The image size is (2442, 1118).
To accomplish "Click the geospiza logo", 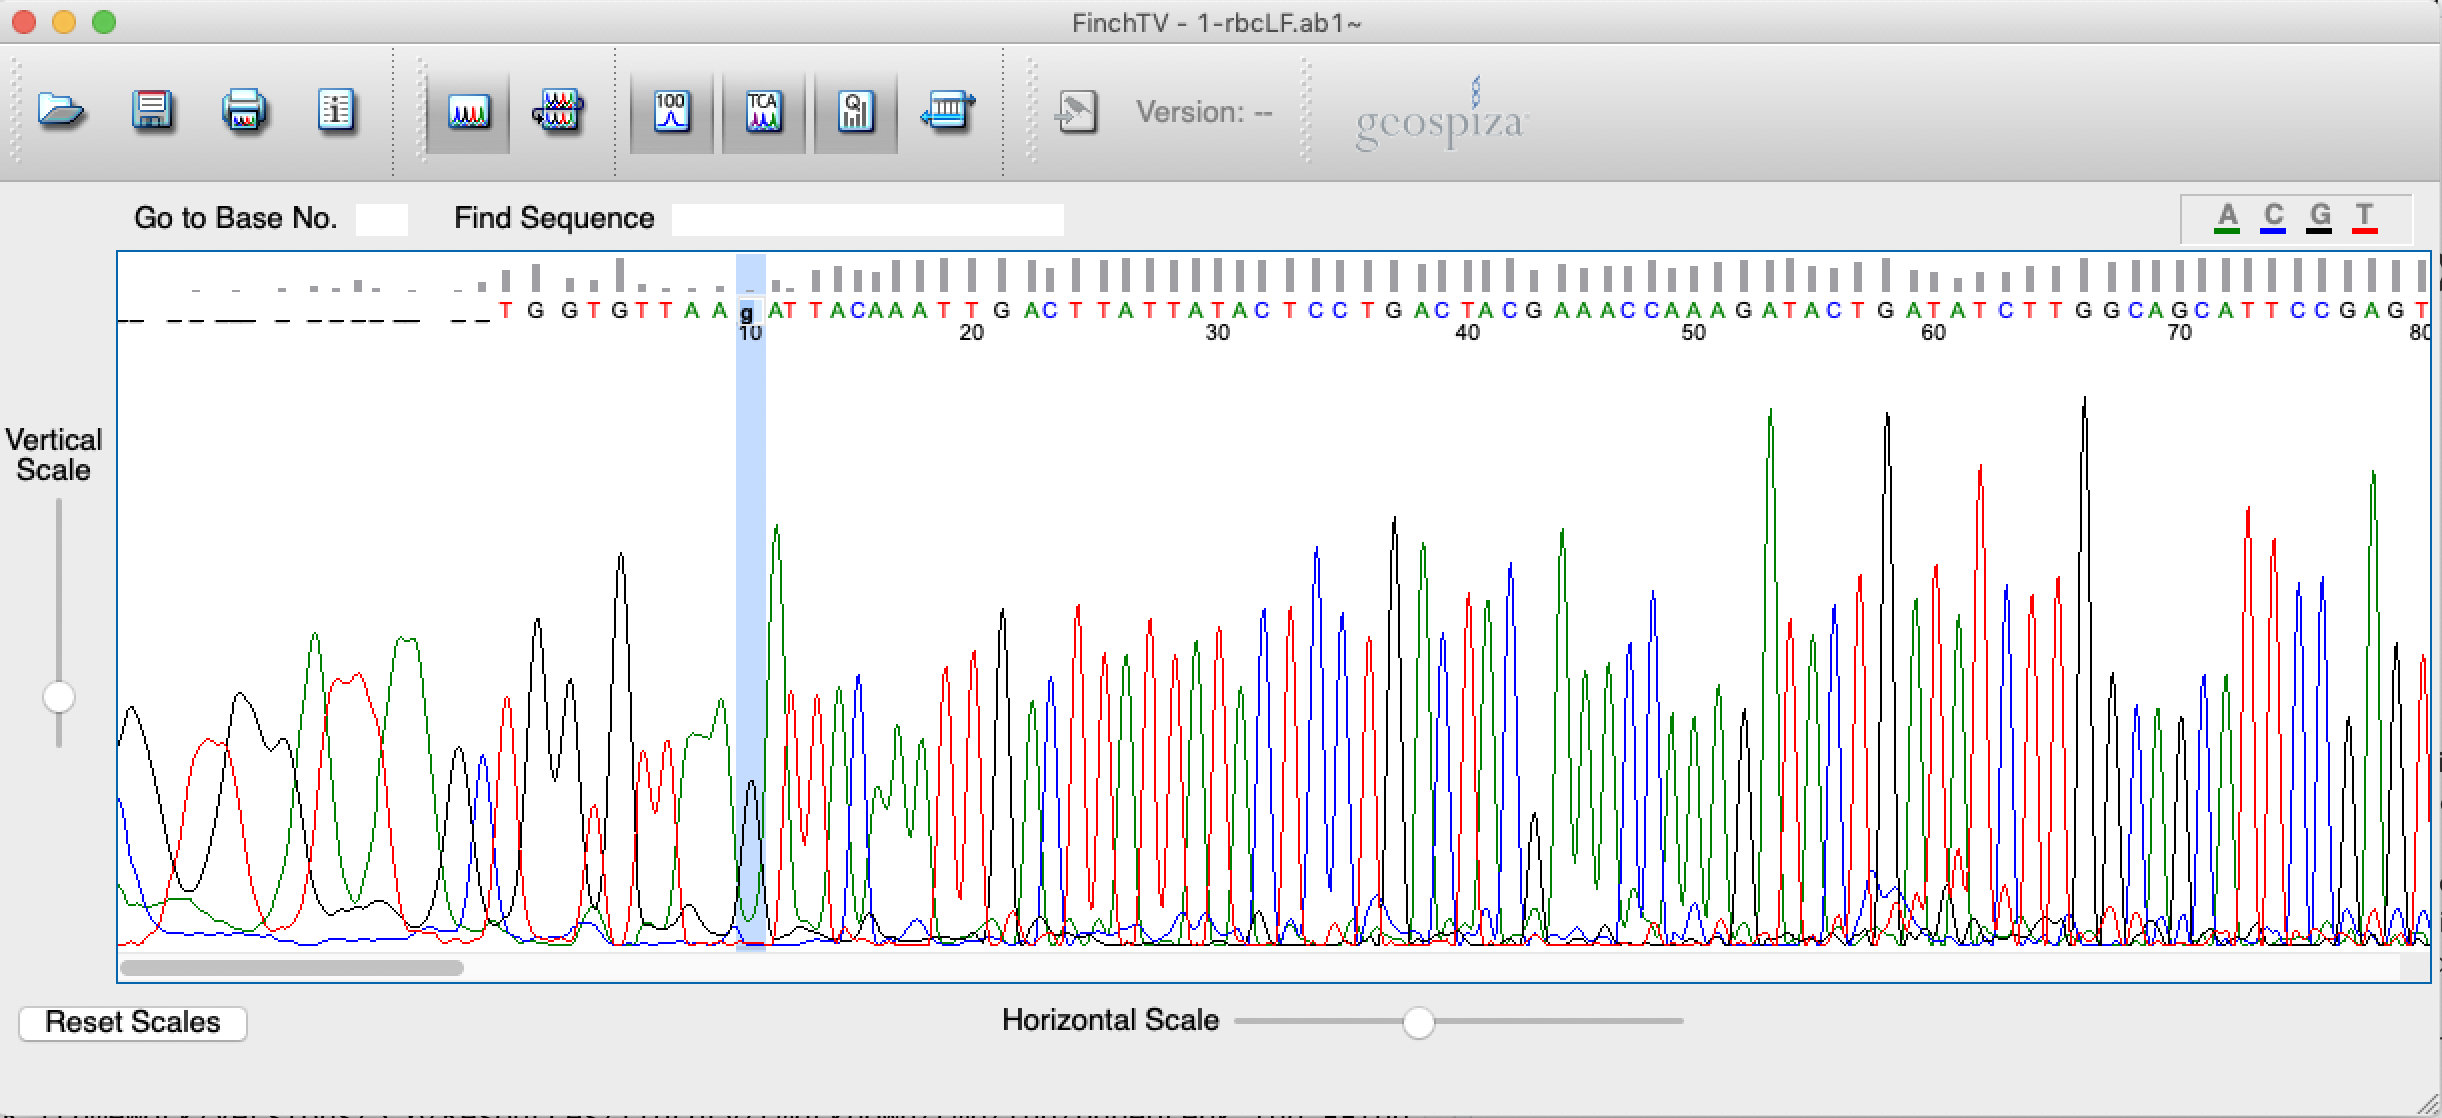I will tap(1441, 116).
